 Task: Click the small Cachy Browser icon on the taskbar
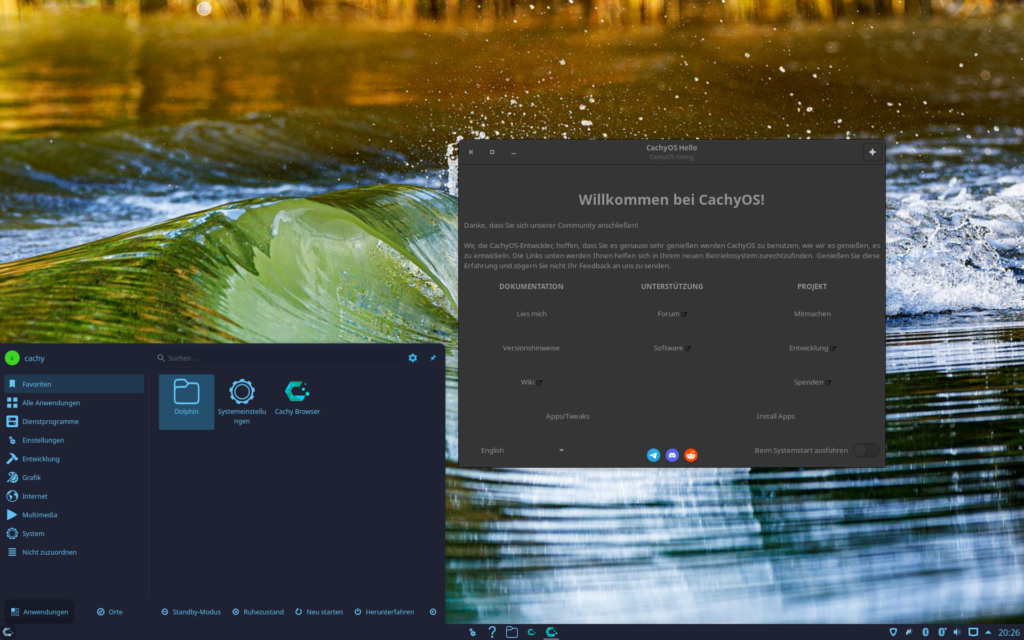532,632
